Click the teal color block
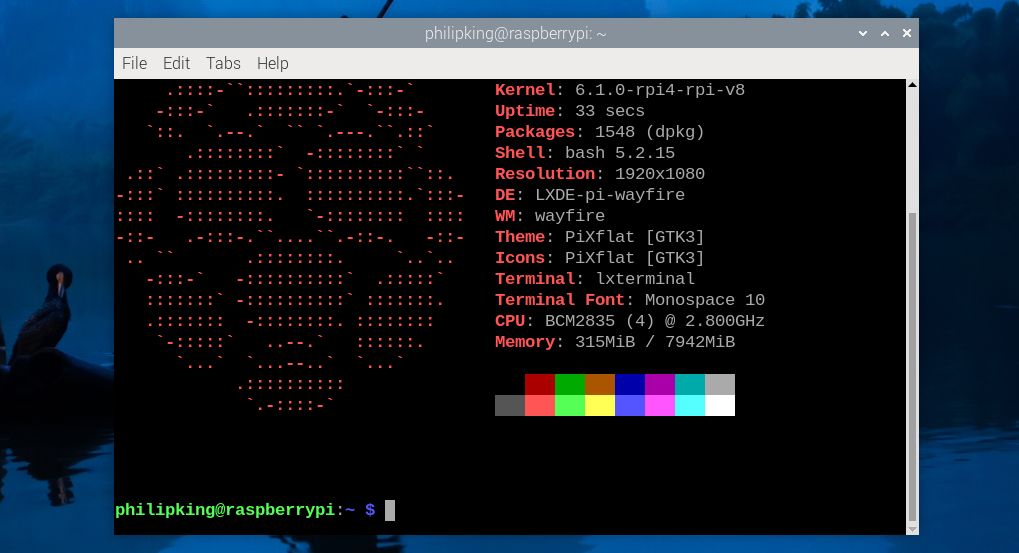 [x=690, y=384]
